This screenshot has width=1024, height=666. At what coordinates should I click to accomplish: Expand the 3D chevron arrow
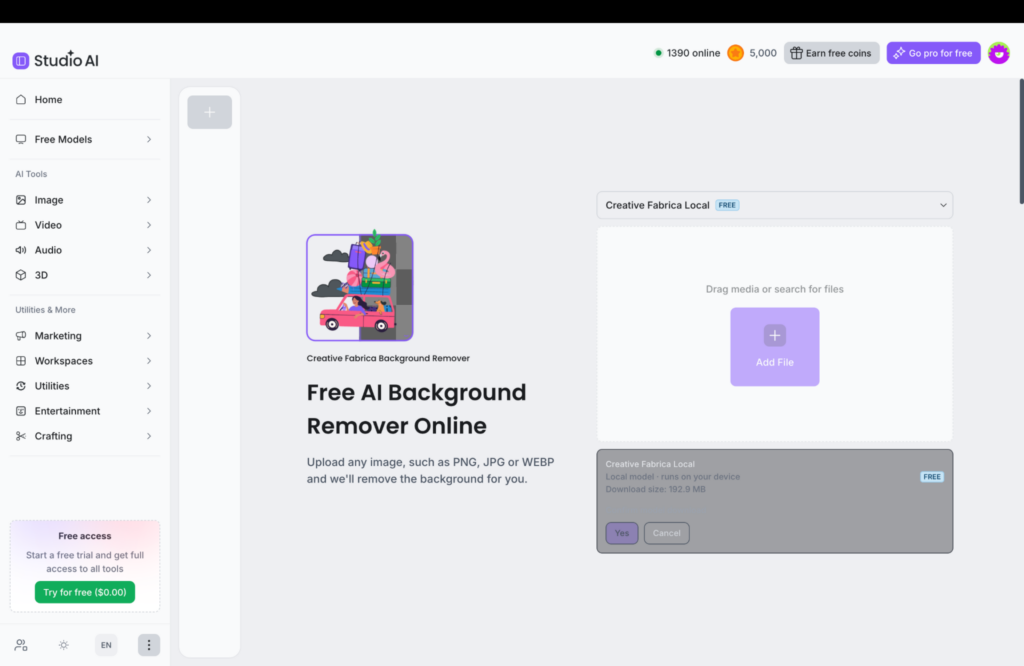point(149,276)
